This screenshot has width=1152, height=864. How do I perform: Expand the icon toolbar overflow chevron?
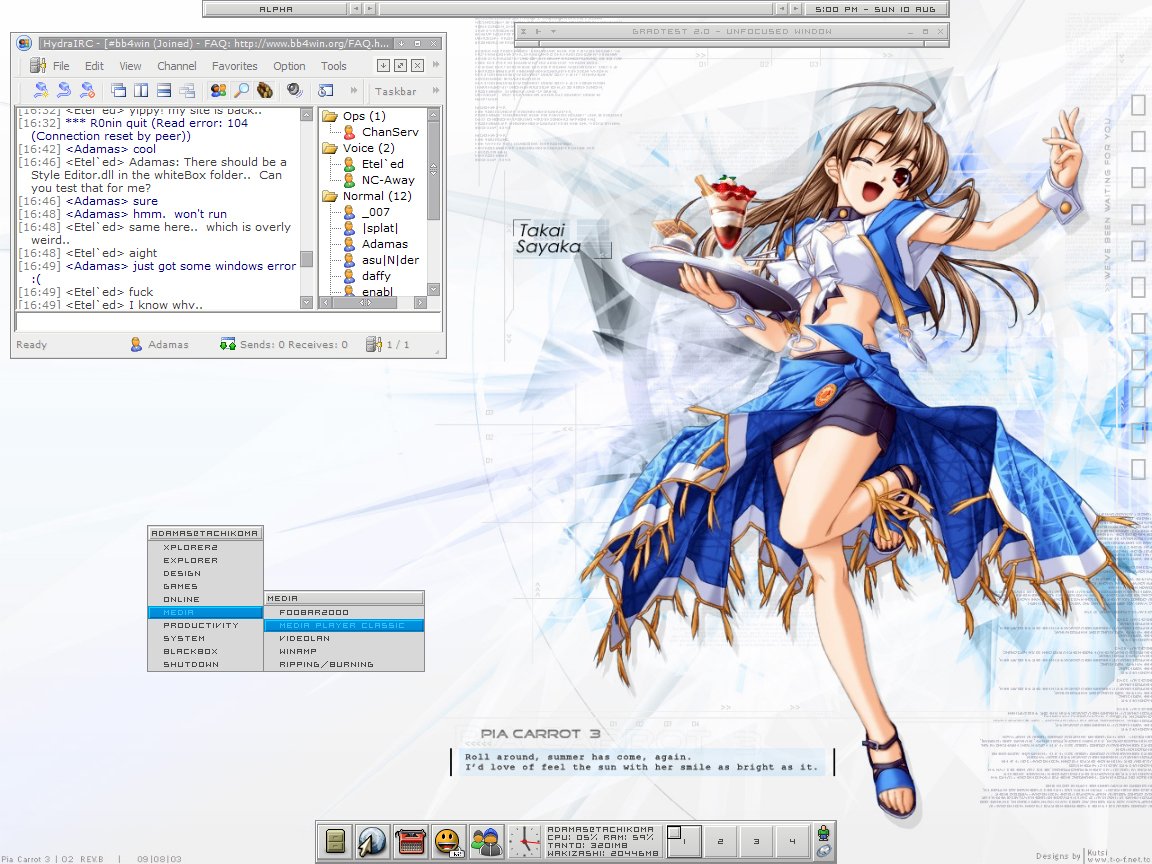click(x=353, y=90)
